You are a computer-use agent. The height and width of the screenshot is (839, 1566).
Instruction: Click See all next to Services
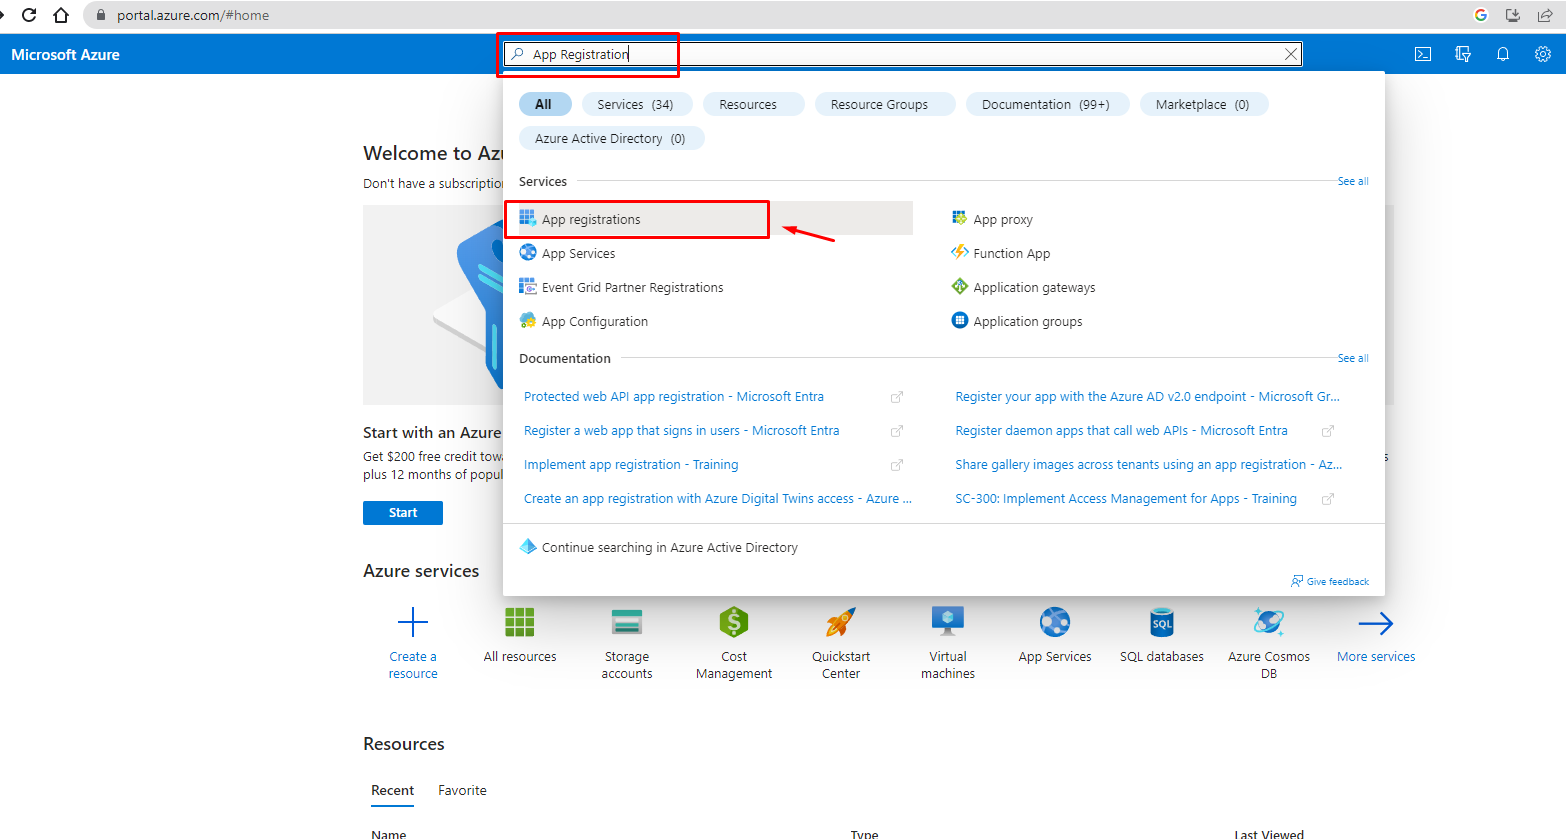(x=1353, y=181)
